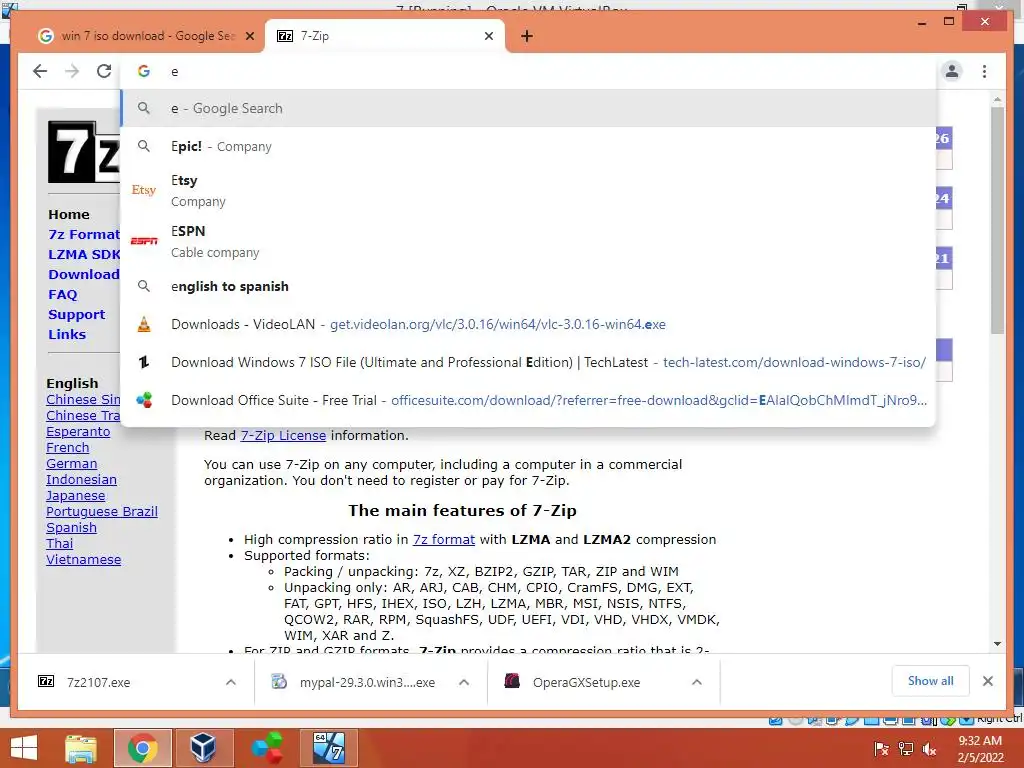Click the page vertical scrollbar thumb
Screen dimensions: 1024x768
pos(997,220)
